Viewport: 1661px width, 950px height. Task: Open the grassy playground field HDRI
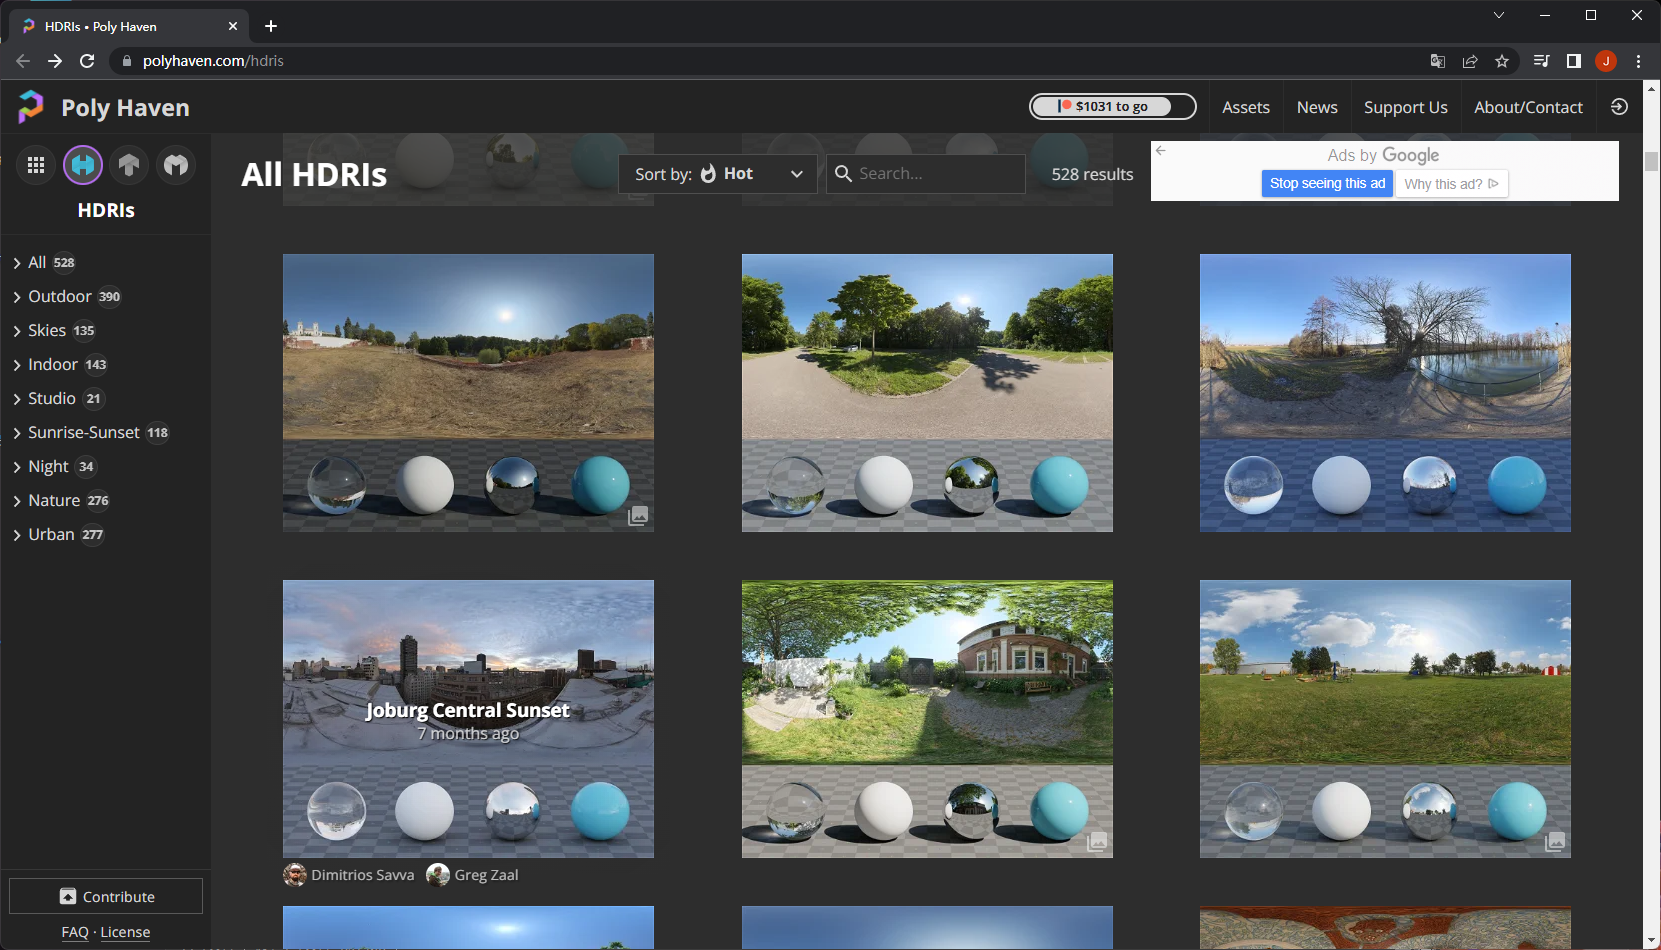(x=1385, y=719)
